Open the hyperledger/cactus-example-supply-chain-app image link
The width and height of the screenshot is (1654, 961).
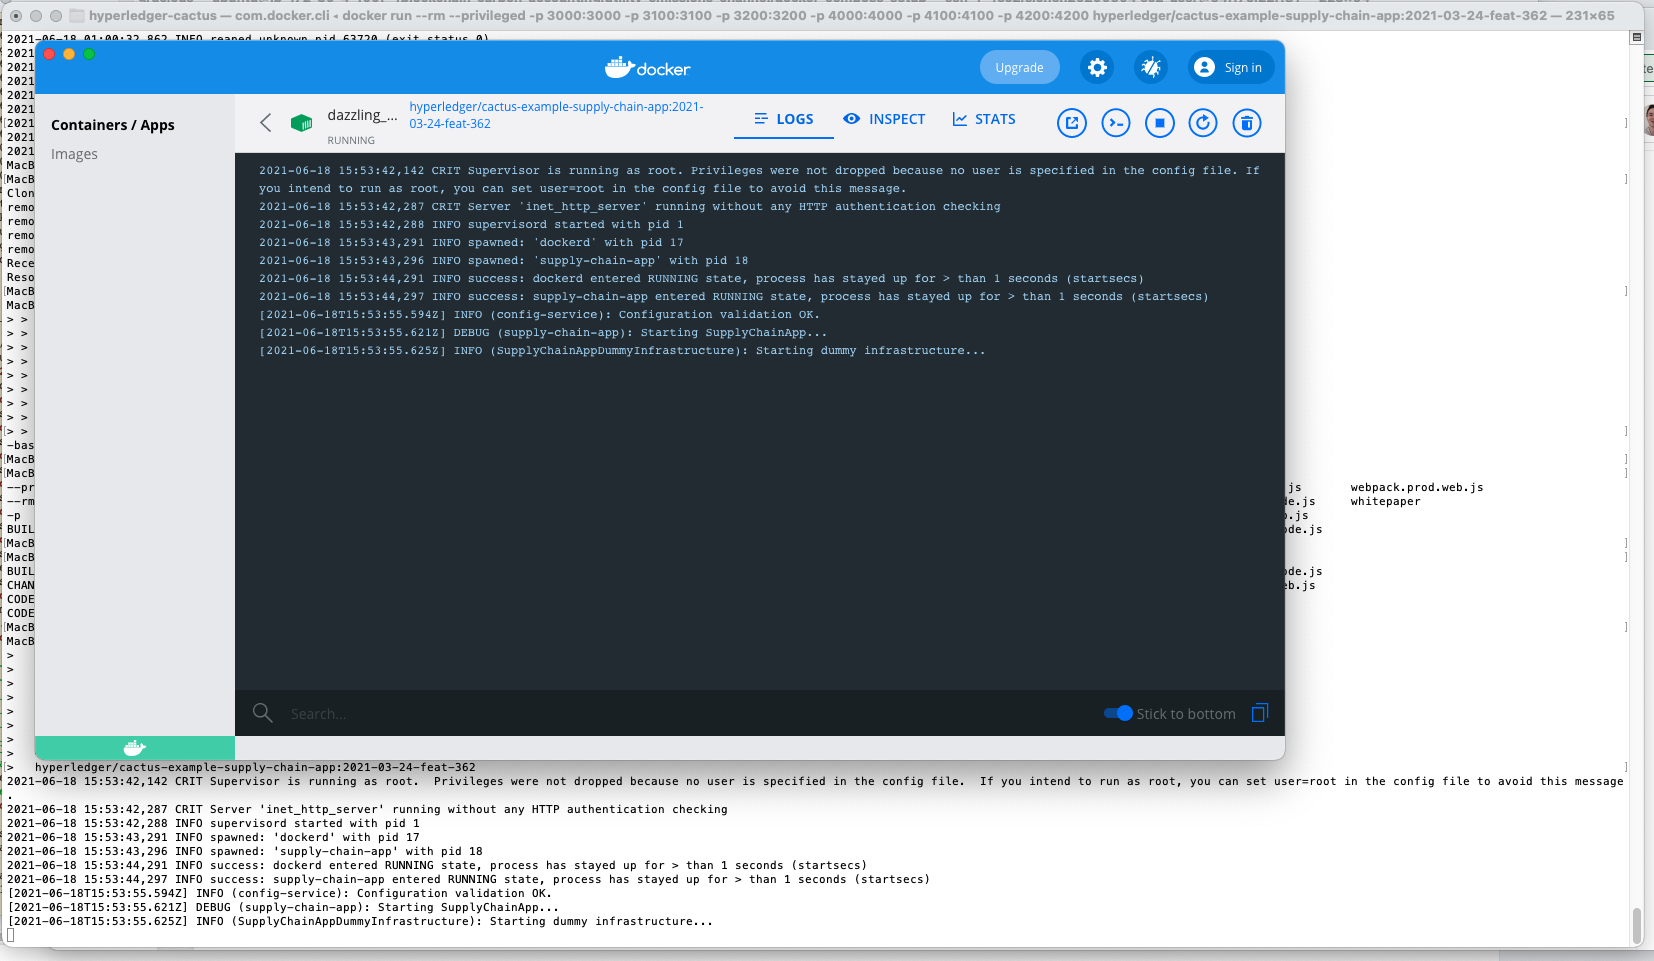556,114
